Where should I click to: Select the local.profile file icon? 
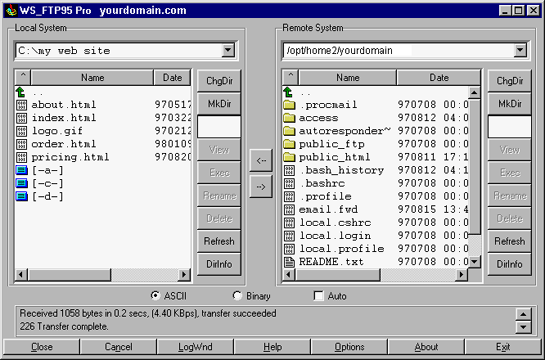tap(289, 249)
